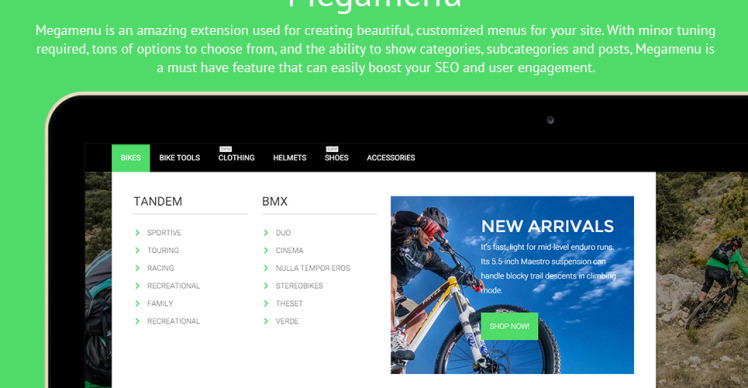Viewport: 748px width, 388px height.
Task: Open the Helmets menu item
Action: 290,158
